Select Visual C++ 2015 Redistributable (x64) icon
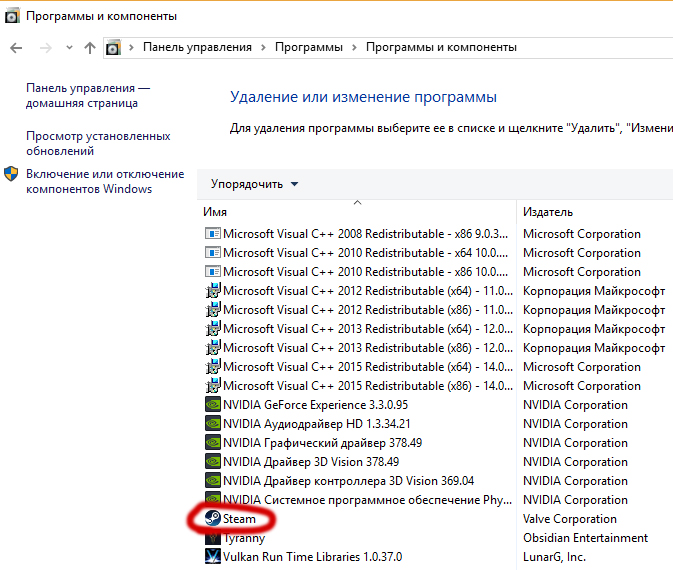The image size is (673, 570). [x=213, y=367]
